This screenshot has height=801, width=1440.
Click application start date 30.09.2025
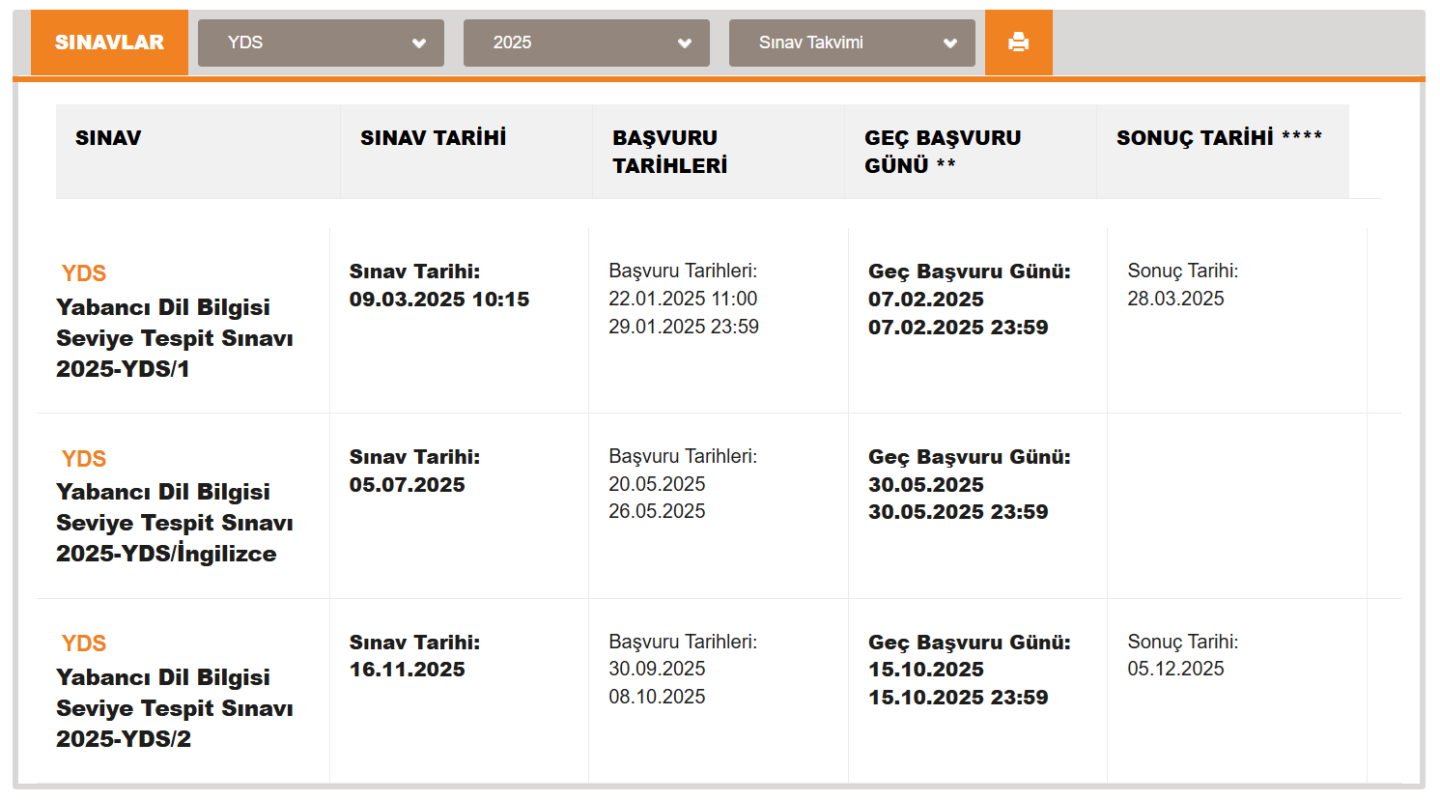point(657,669)
